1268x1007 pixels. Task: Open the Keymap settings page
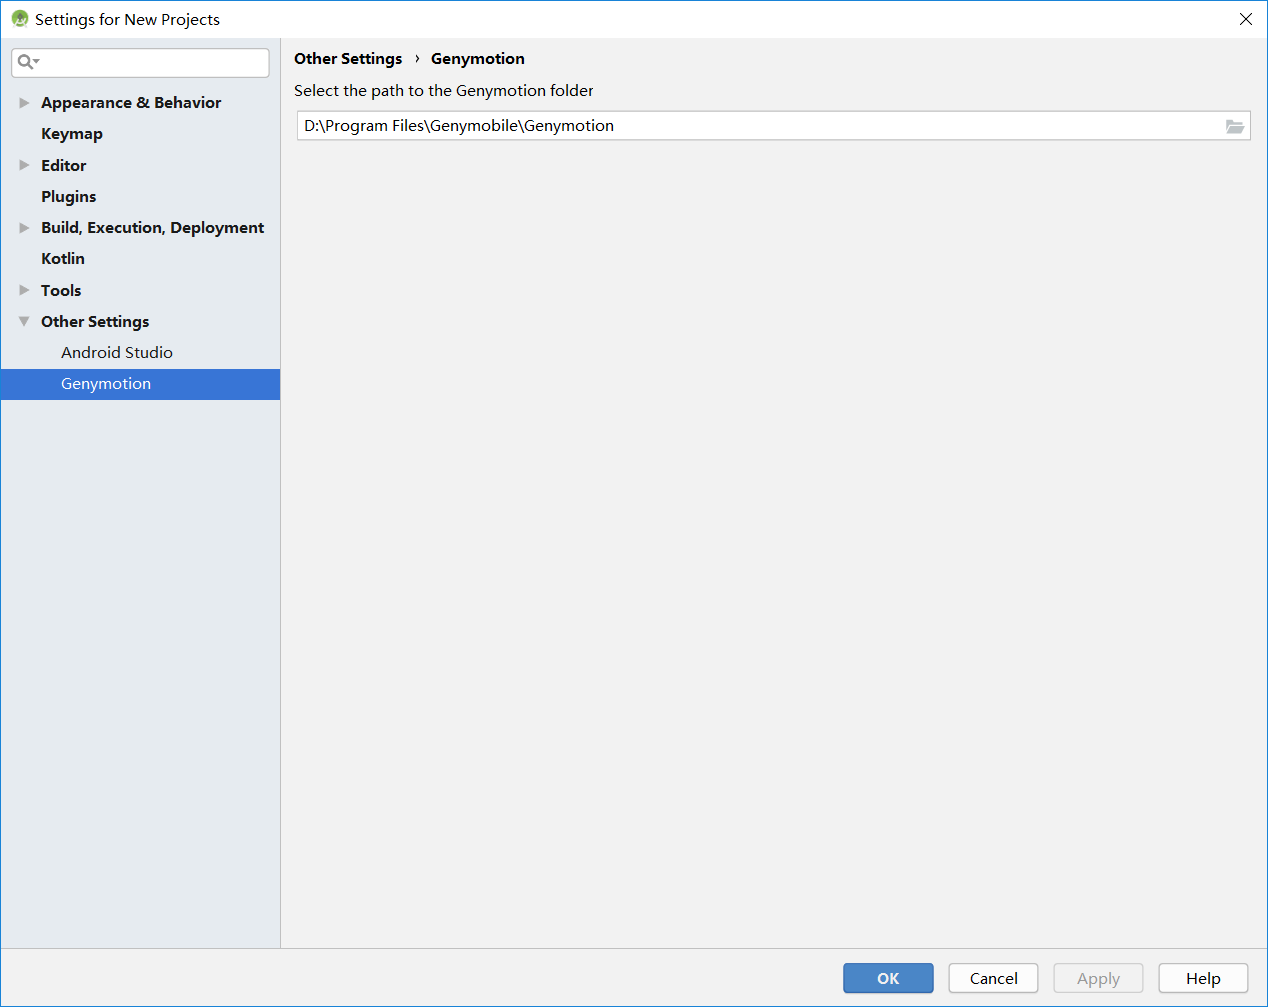pyautogui.click(x=72, y=134)
